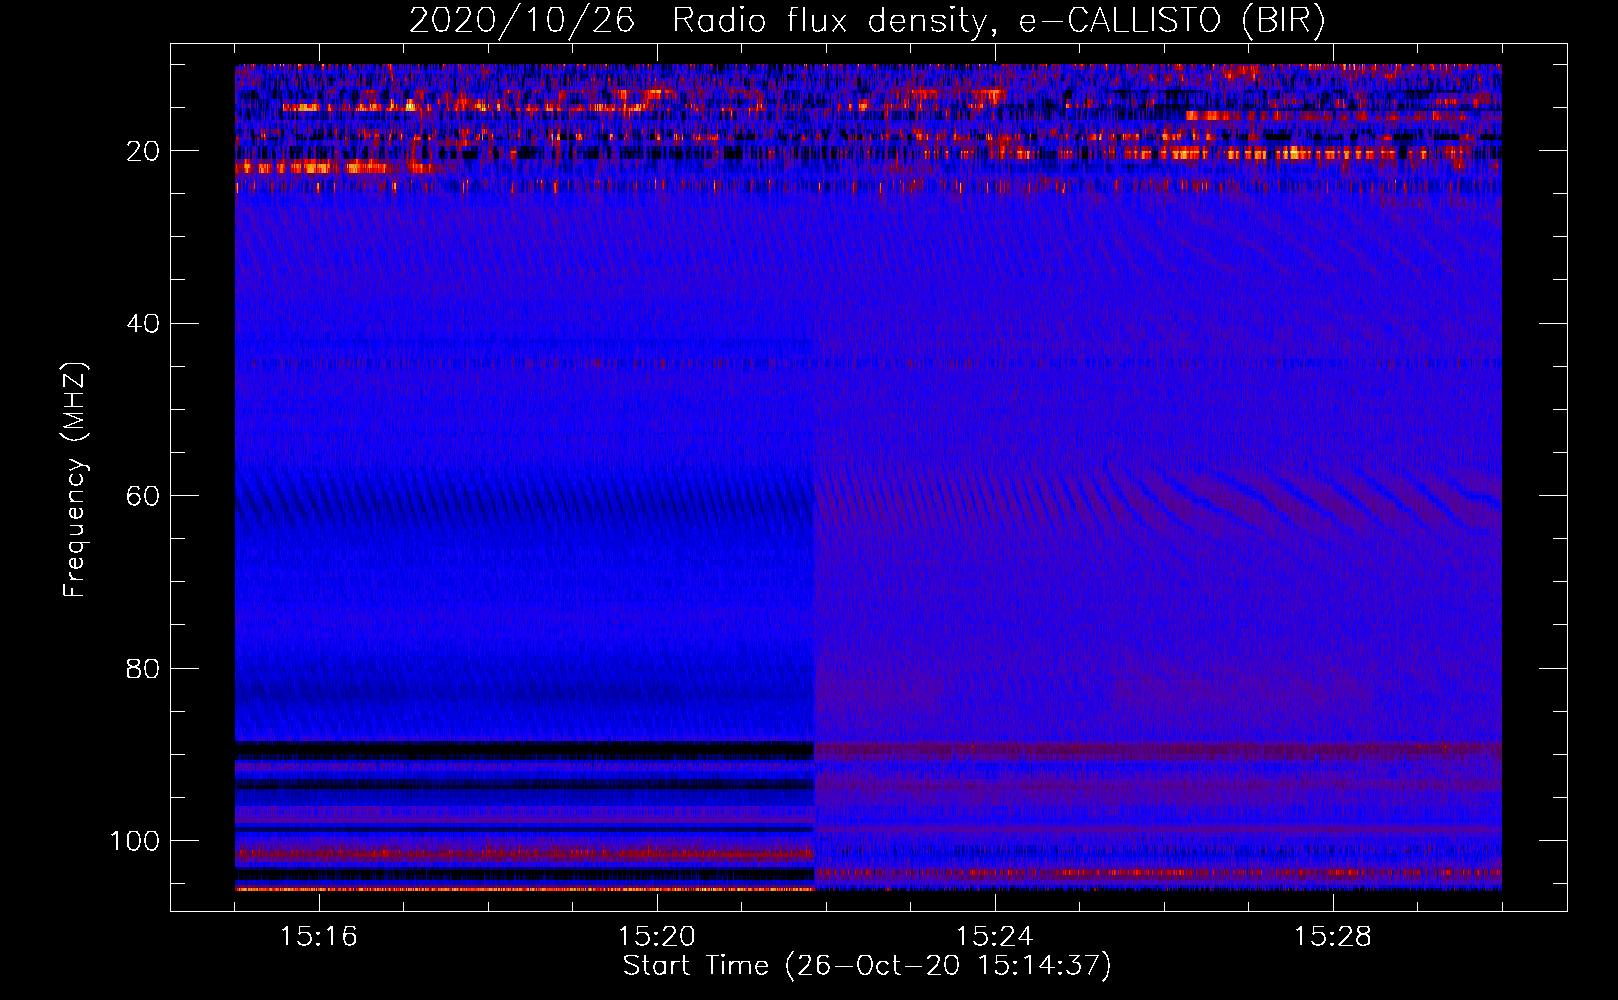The height and width of the screenshot is (1000, 1618).
Task: Click the '60' frequency tick label
Action: 143,496
